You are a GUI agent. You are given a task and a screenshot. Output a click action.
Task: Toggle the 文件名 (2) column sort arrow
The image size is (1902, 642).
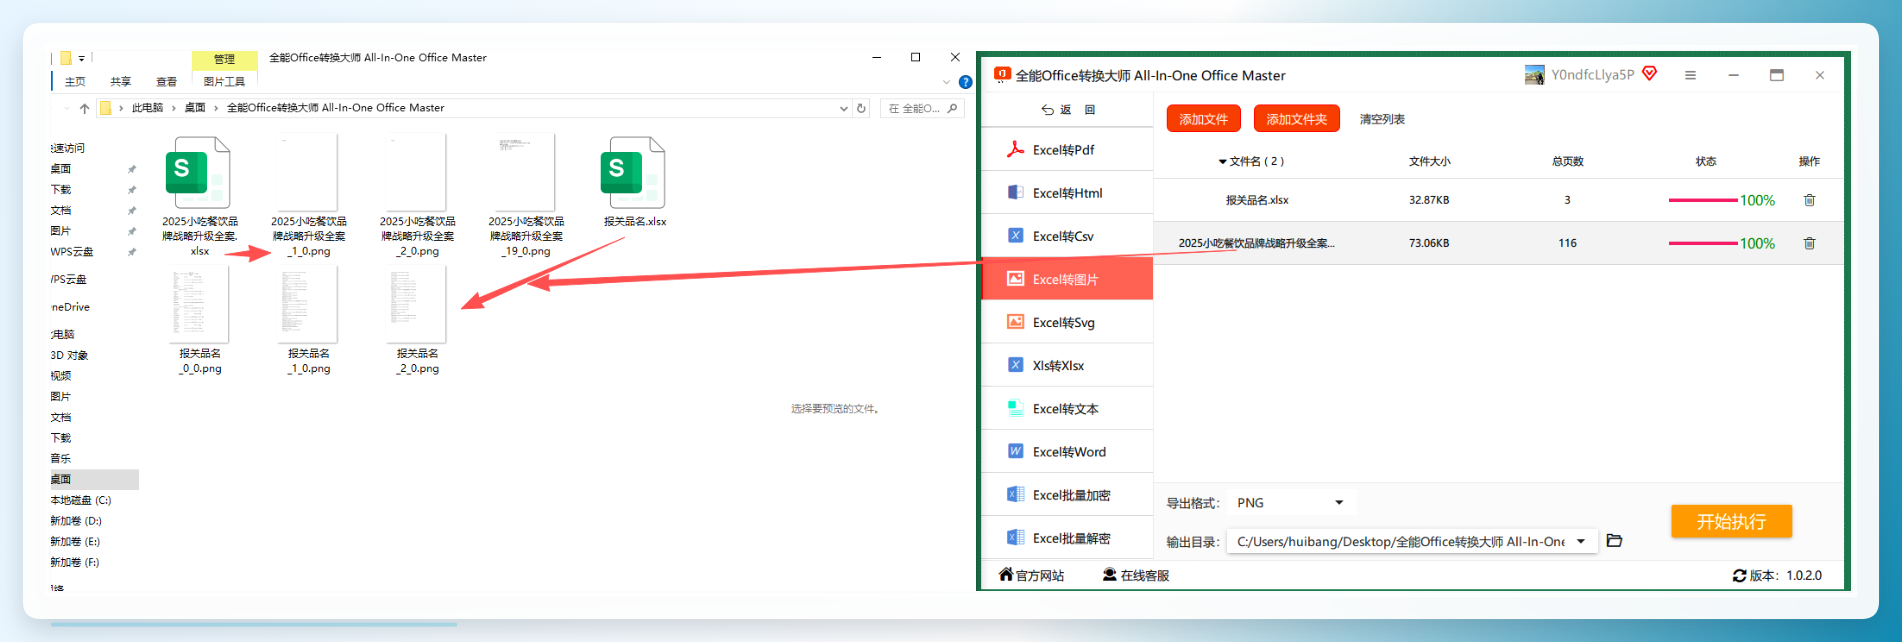pyautogui.click(x=1222, y=162)
